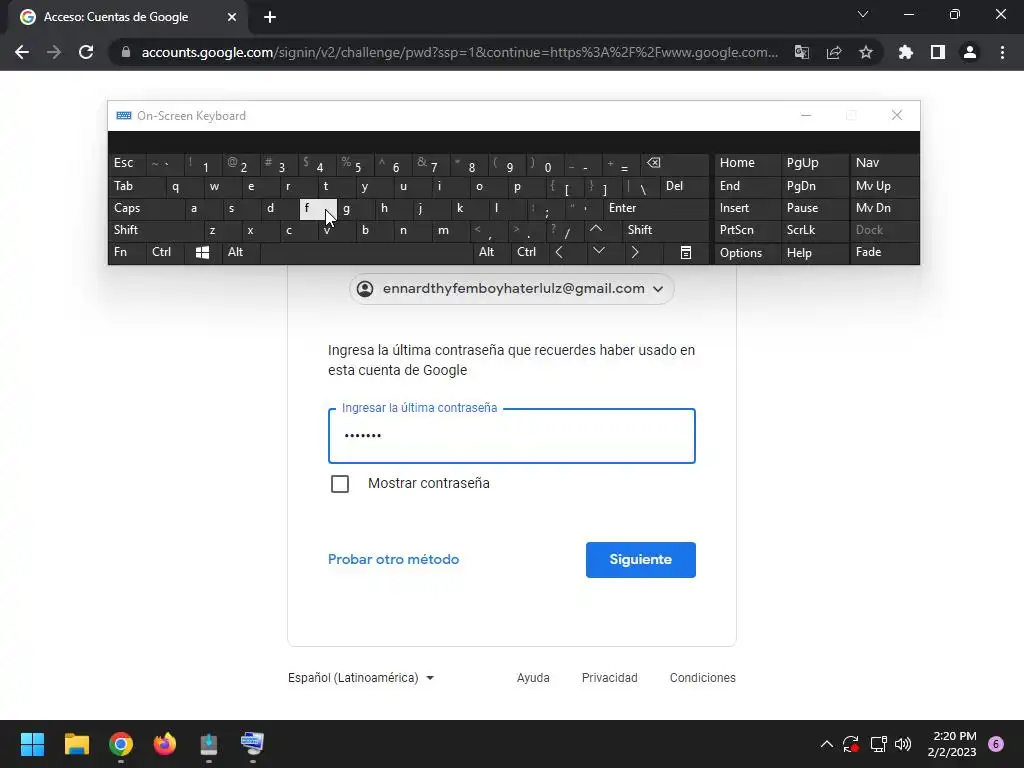Tap the Tab key on On-Screen Keyboard
The height and width of the screenshot is (768, 1024).
pos(136,186)
